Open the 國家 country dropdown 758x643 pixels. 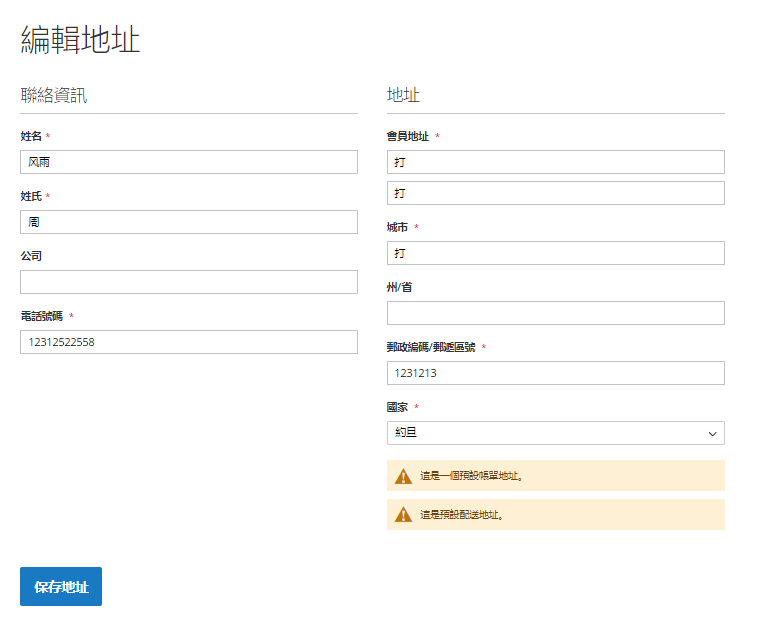coord(555,433)
